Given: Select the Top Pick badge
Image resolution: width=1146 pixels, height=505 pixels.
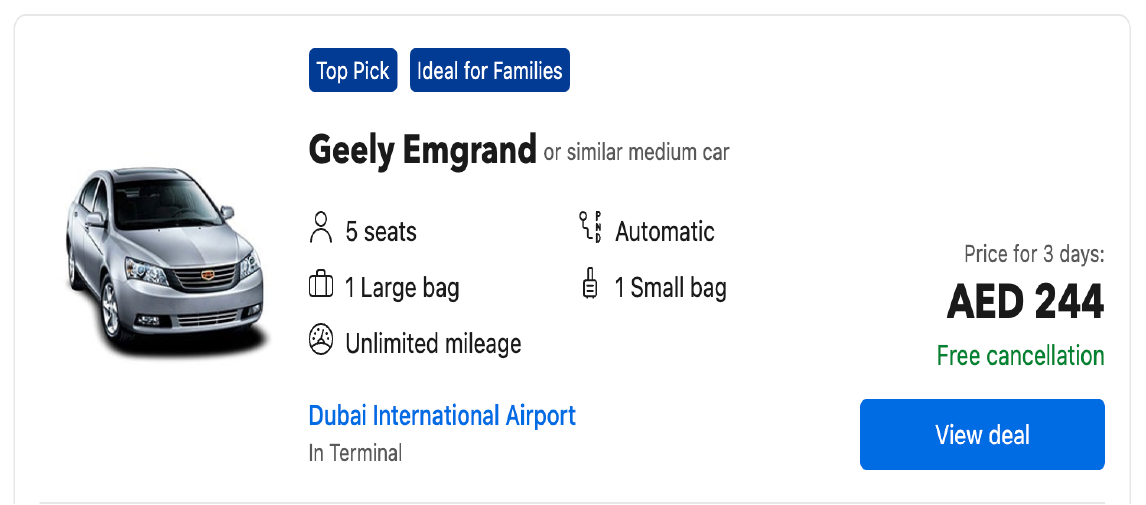Looking at the screenshot, I should (353, 70).
